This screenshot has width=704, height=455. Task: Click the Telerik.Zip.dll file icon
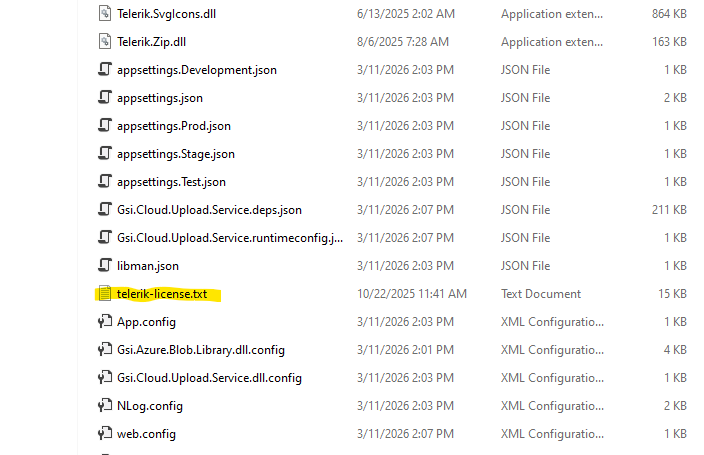tap(104, 42)
